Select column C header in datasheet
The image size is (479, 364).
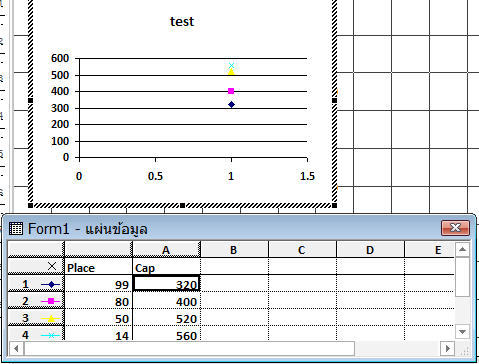[302, 249]
